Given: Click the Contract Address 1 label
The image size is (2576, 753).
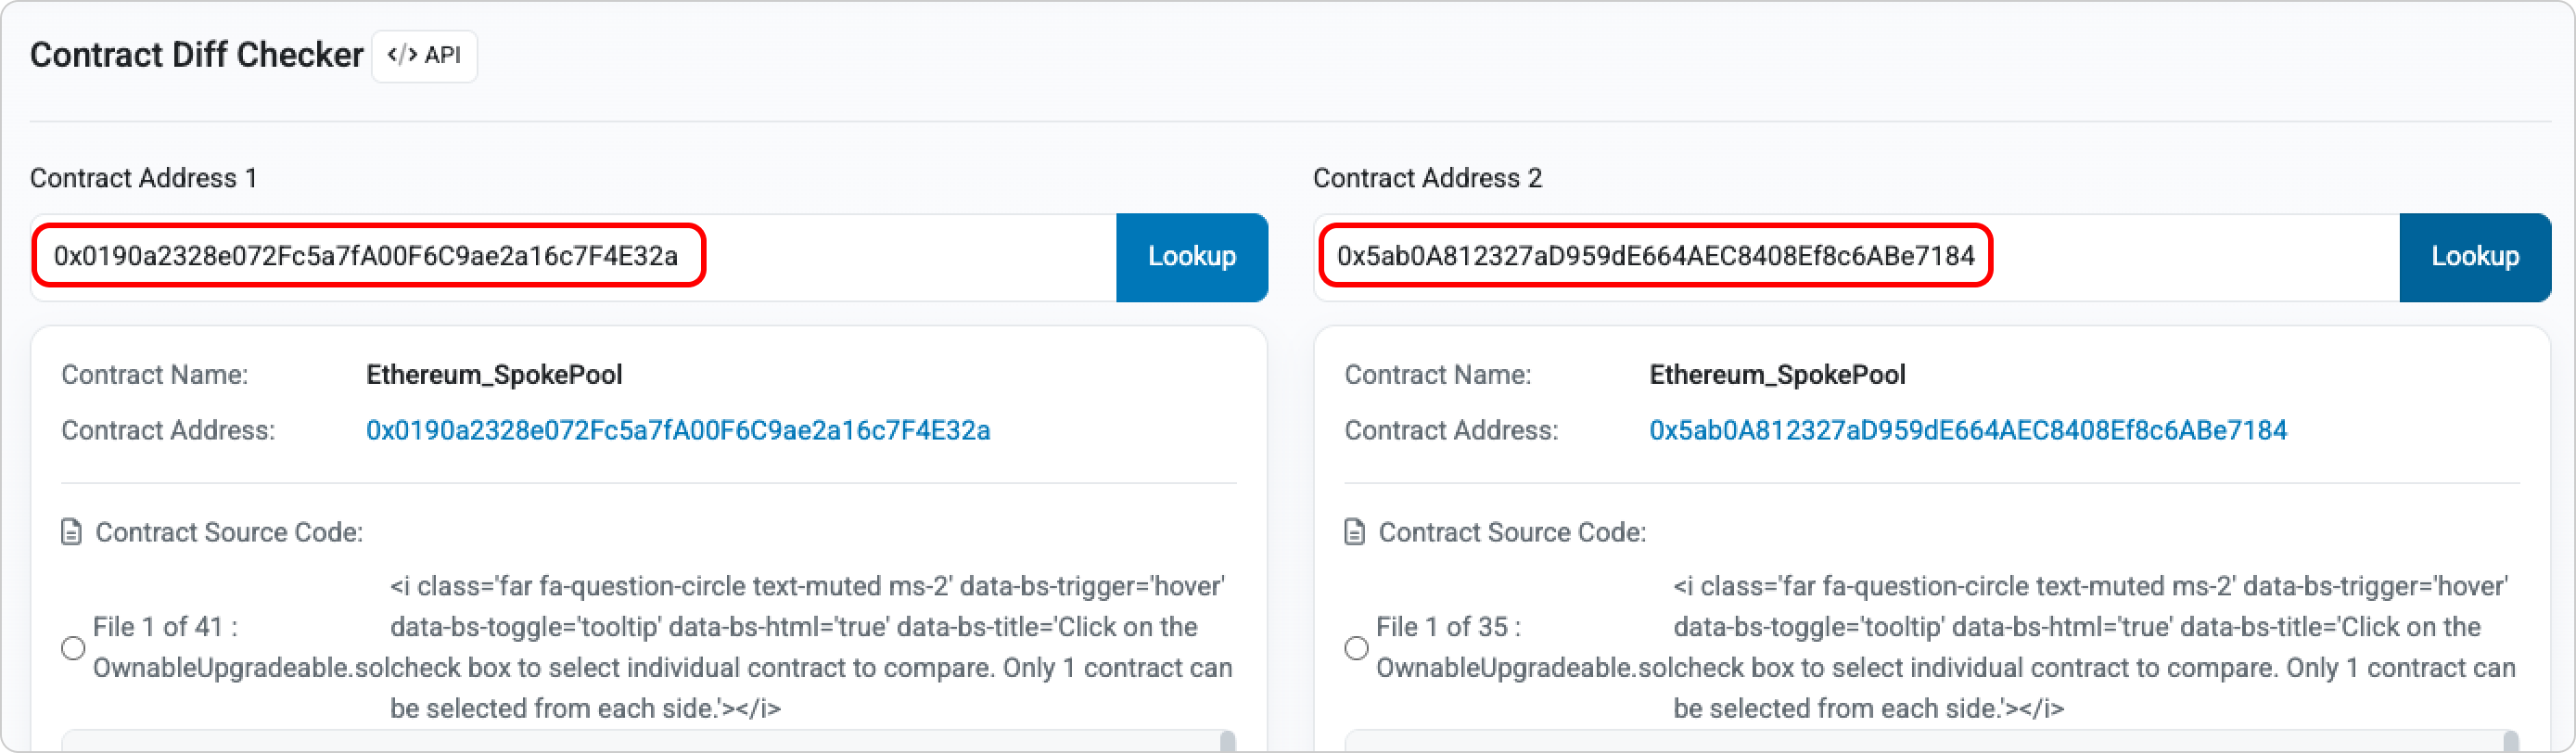Looking at the screenshot, I should (144, 178).
